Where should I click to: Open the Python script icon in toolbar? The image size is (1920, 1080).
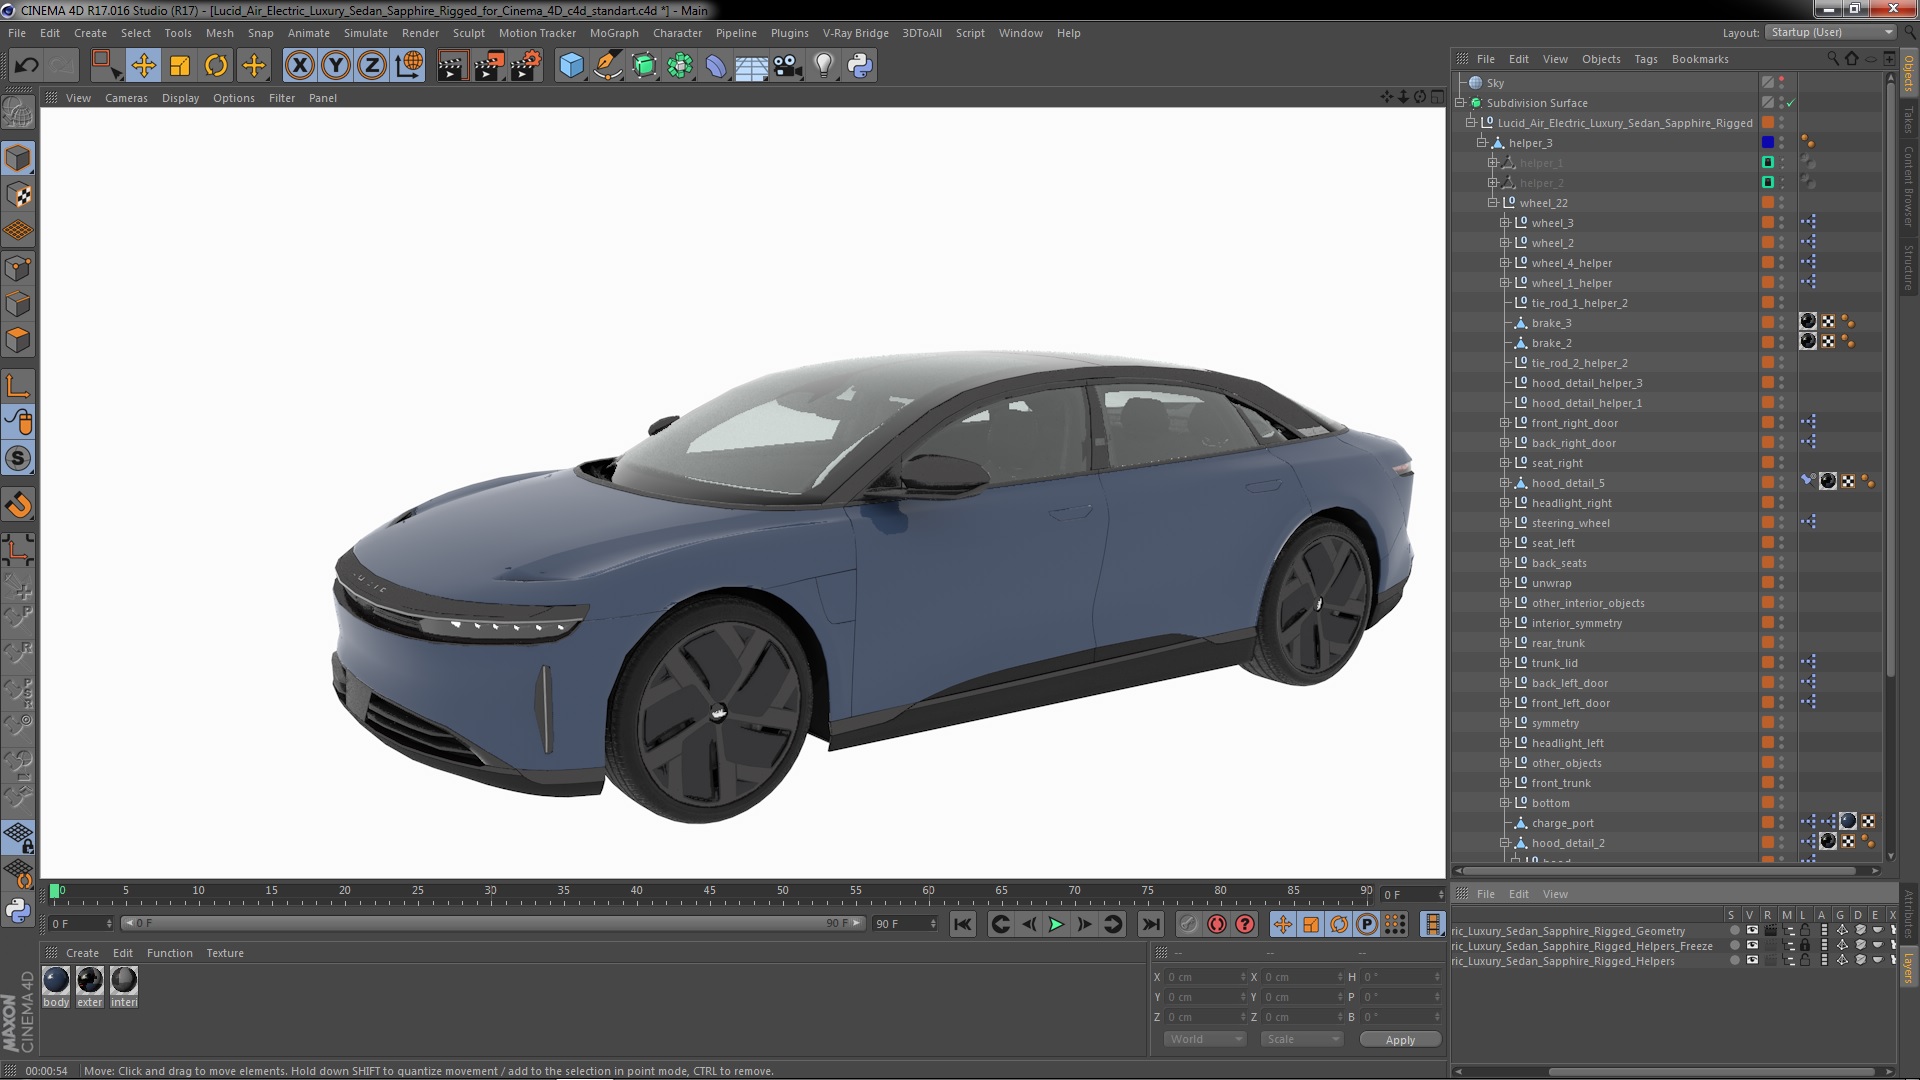coord(860,66)
